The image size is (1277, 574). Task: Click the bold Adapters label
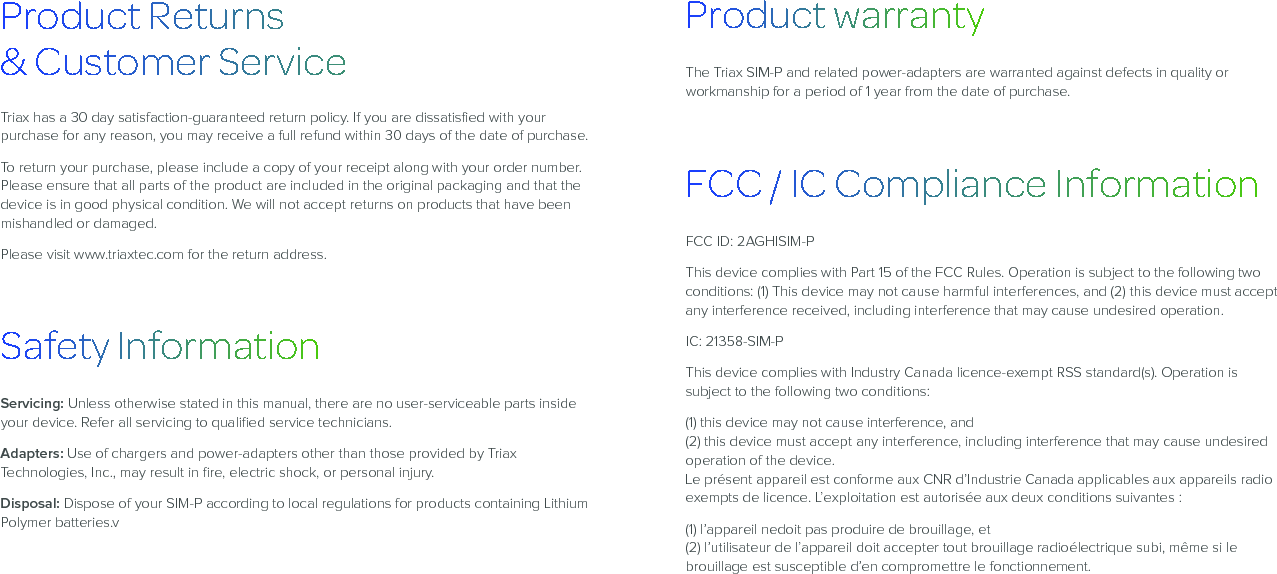(32, 454)
